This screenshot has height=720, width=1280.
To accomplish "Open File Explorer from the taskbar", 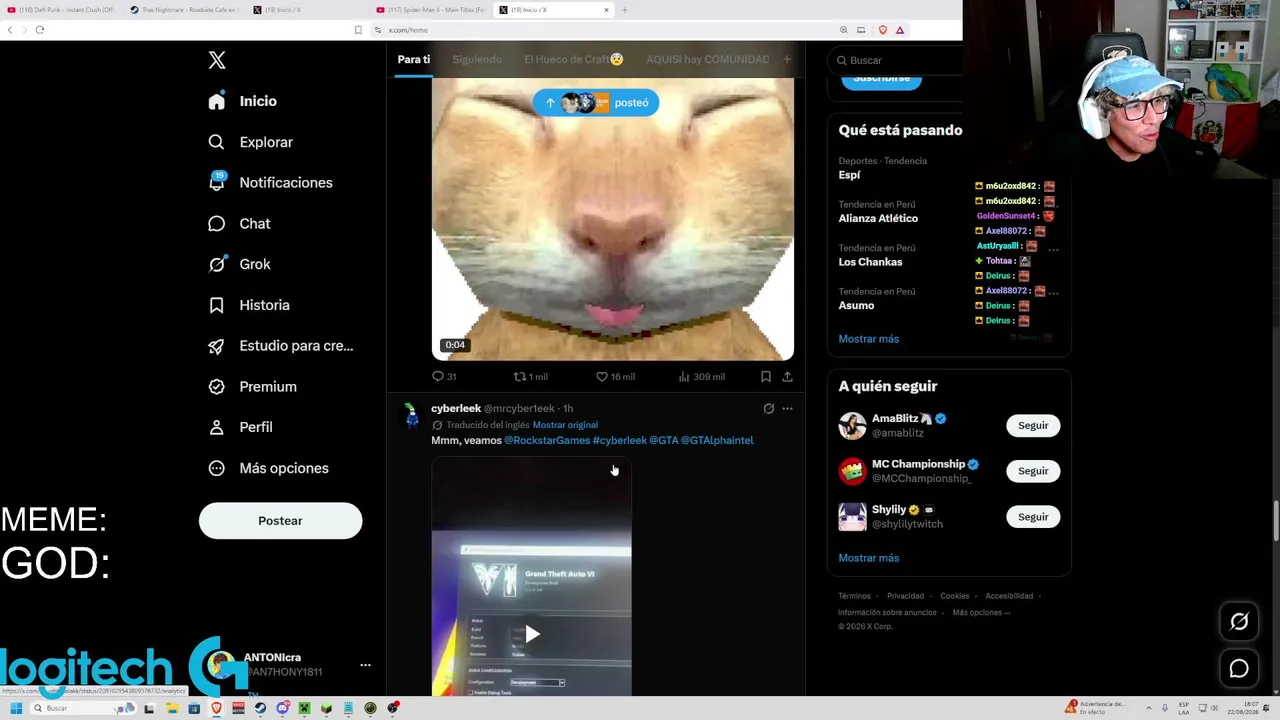I will (x=172, y=708).
